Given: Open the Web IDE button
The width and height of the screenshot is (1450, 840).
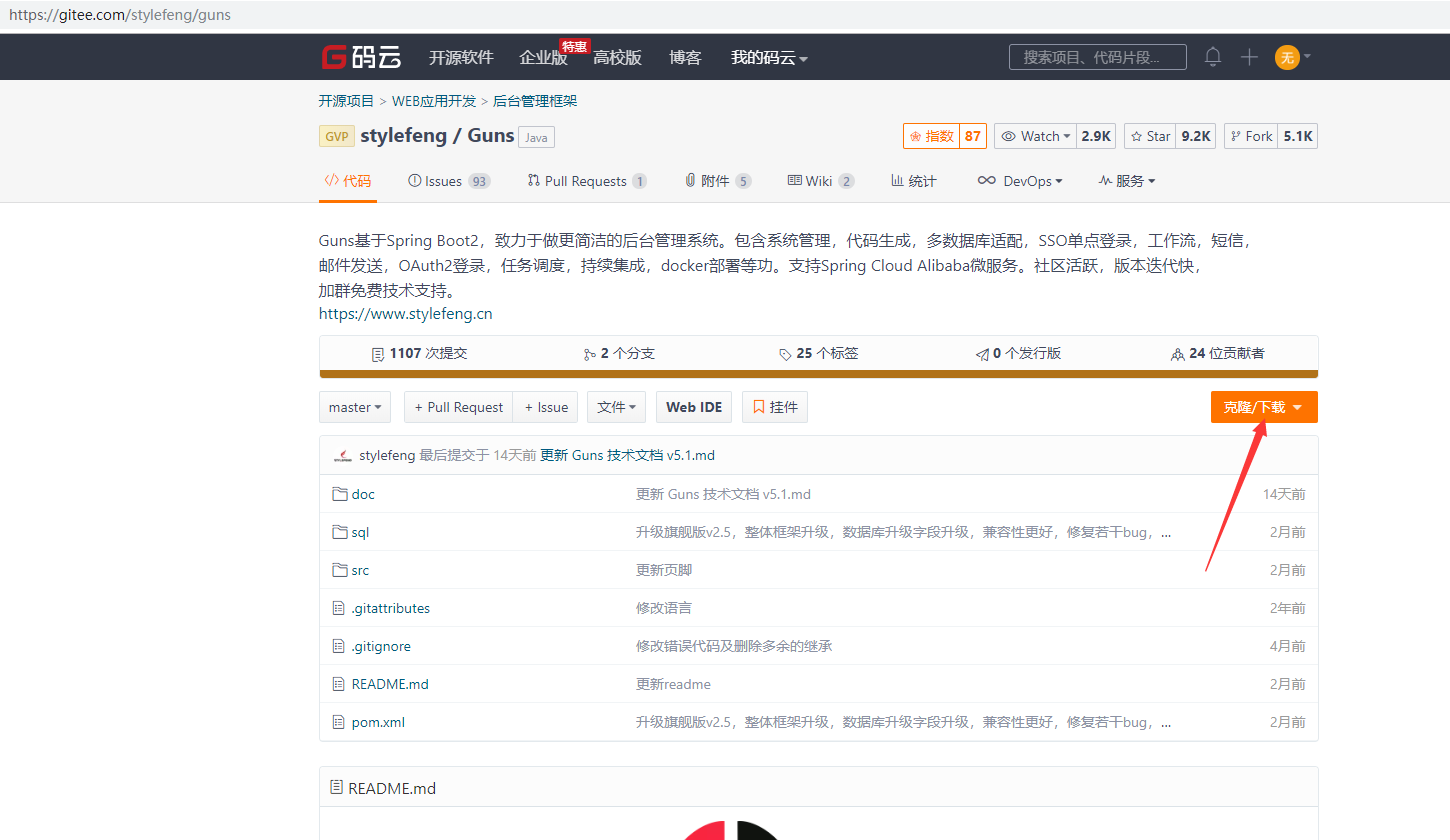Looking at the screenshot, I should [694, 407].
